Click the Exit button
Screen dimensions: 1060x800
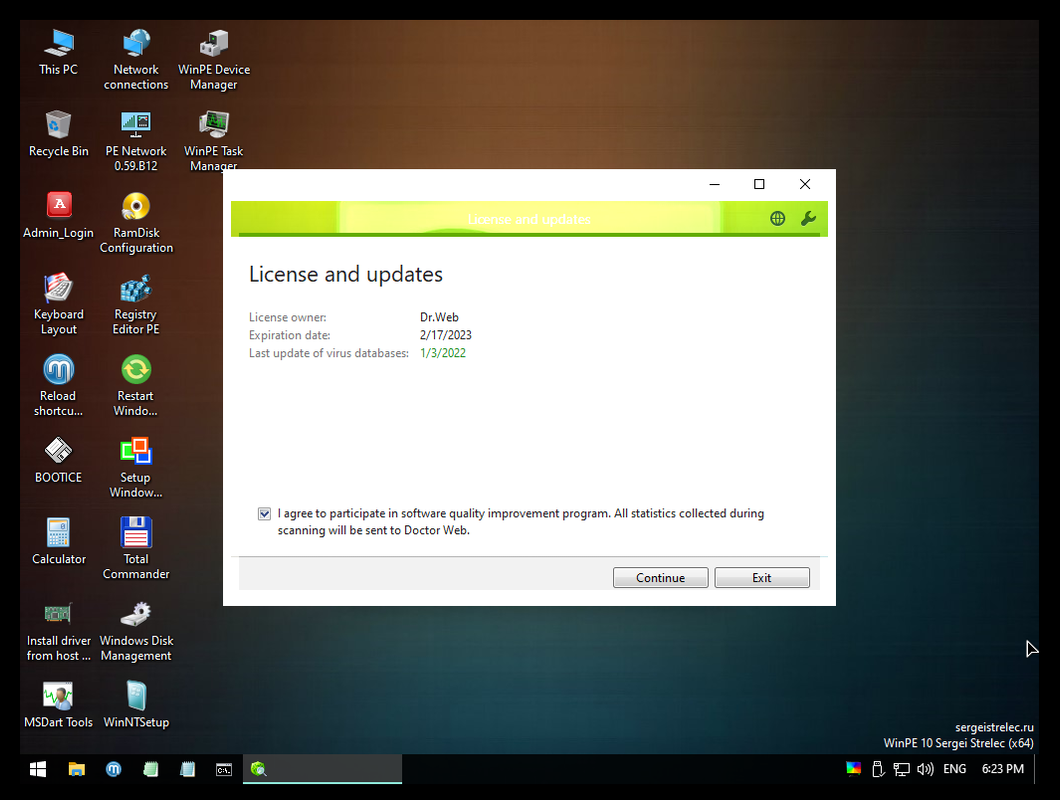(762, 578)
